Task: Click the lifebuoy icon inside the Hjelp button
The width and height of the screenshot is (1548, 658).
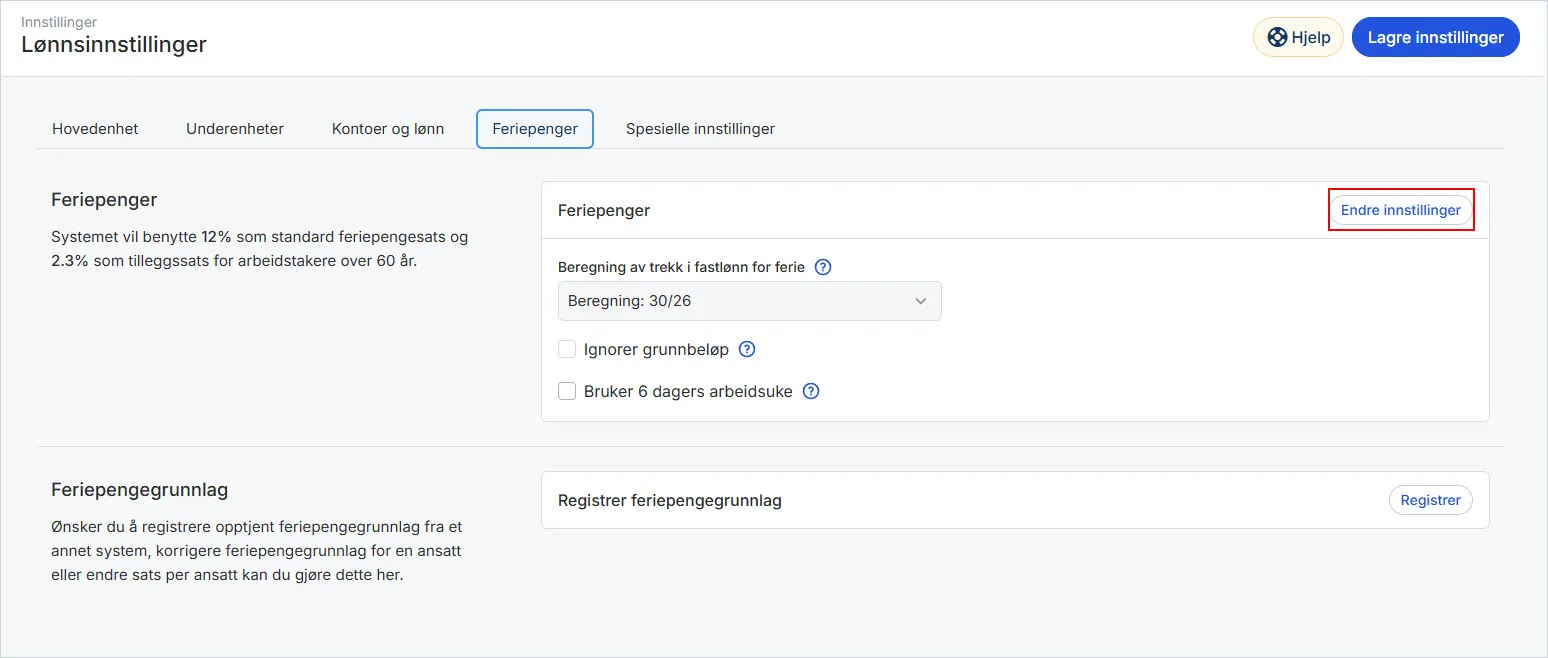Action: tap(1276, 36)
